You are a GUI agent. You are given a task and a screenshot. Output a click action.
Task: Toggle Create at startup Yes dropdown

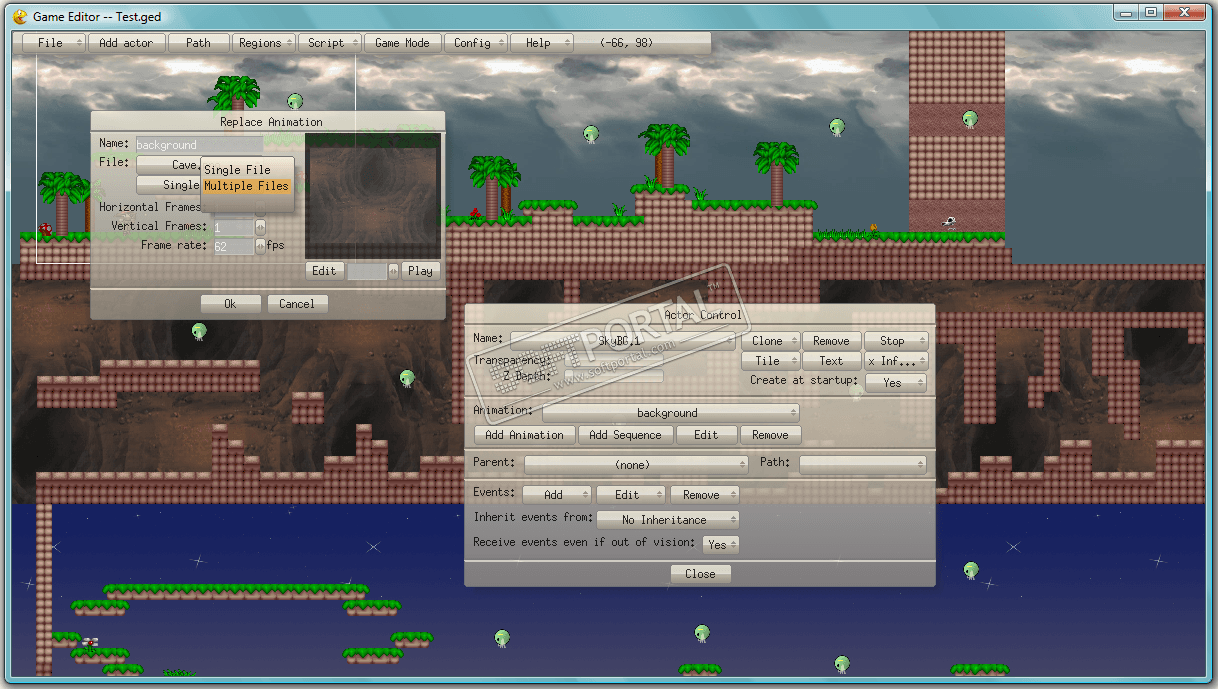click(x=897, y=383)
